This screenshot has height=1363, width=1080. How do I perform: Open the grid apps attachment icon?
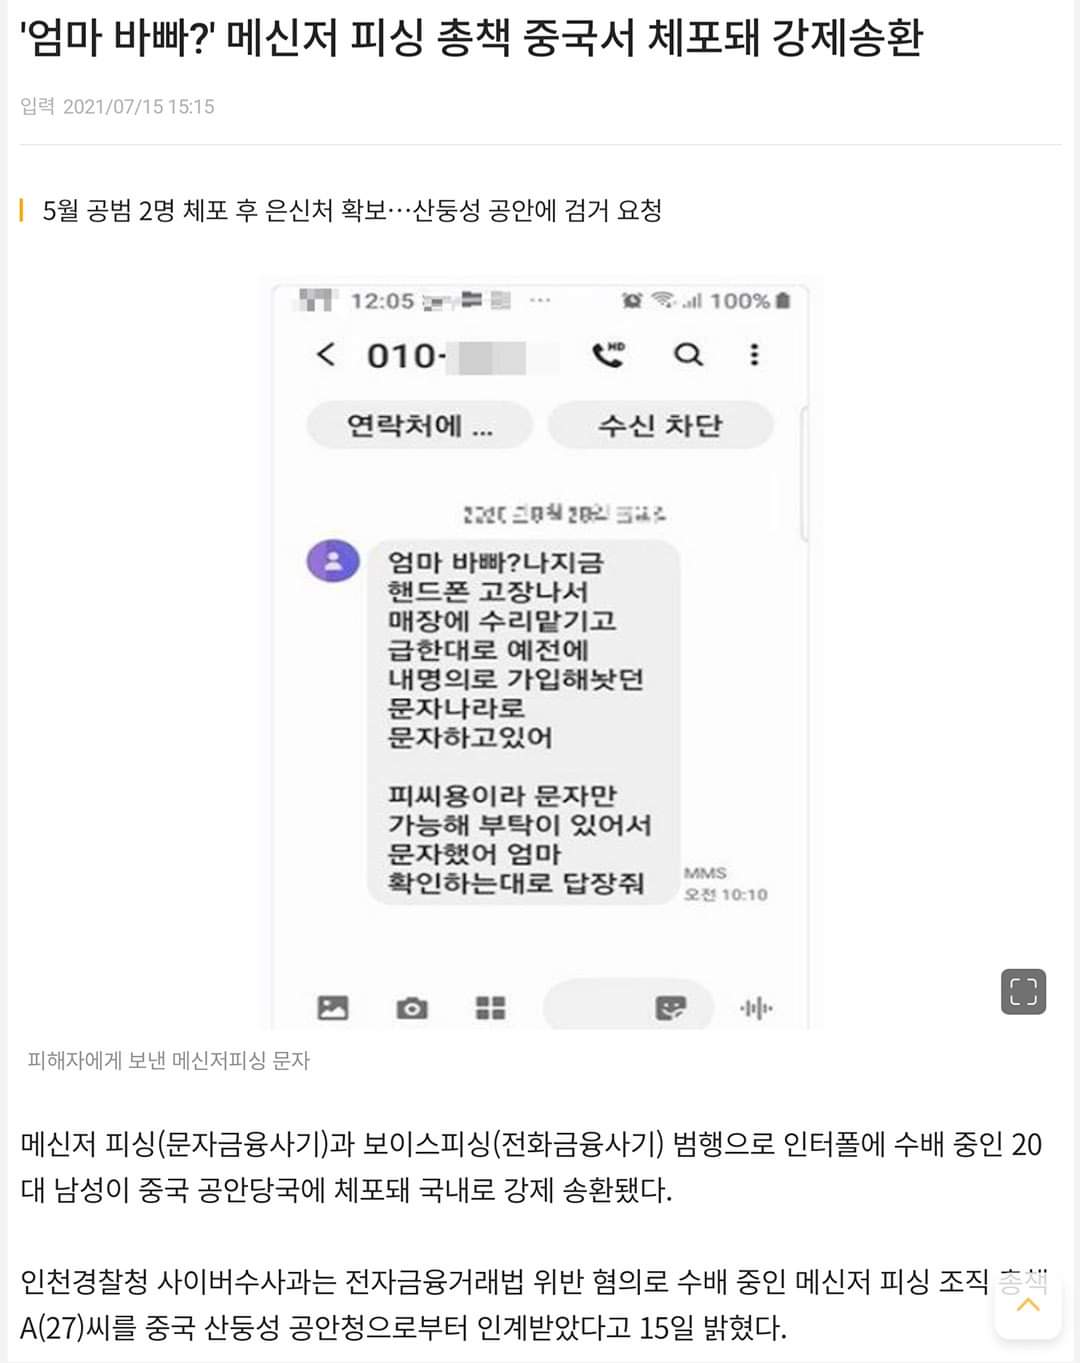tap(490, 1008)
